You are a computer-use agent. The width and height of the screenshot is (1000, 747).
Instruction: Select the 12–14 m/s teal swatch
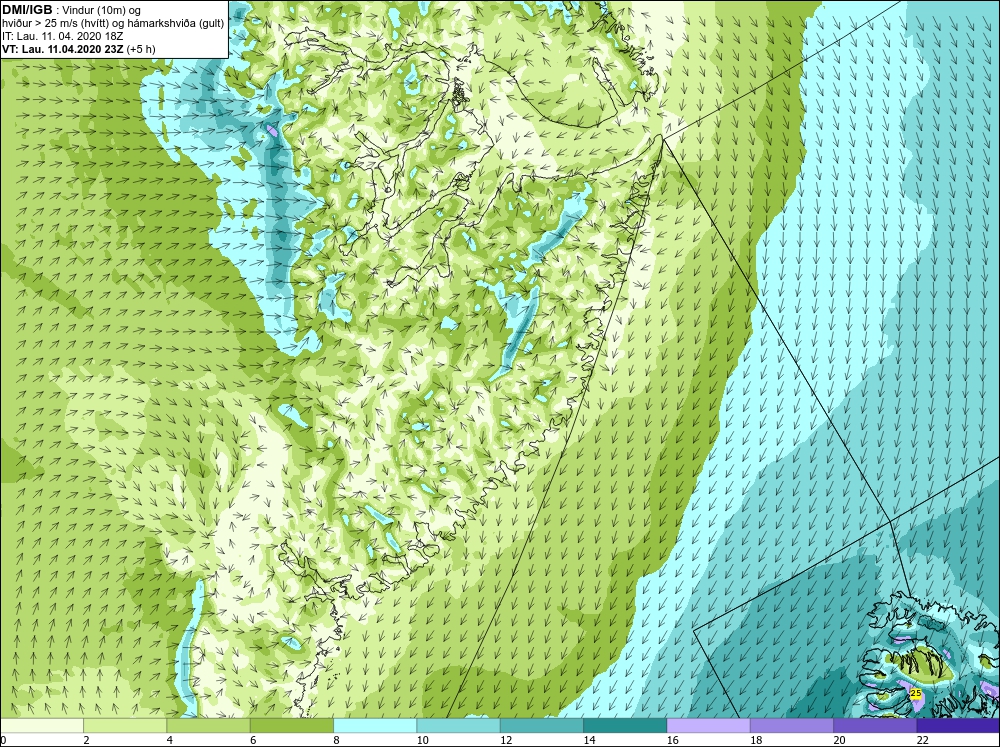(x=541, y=726)
